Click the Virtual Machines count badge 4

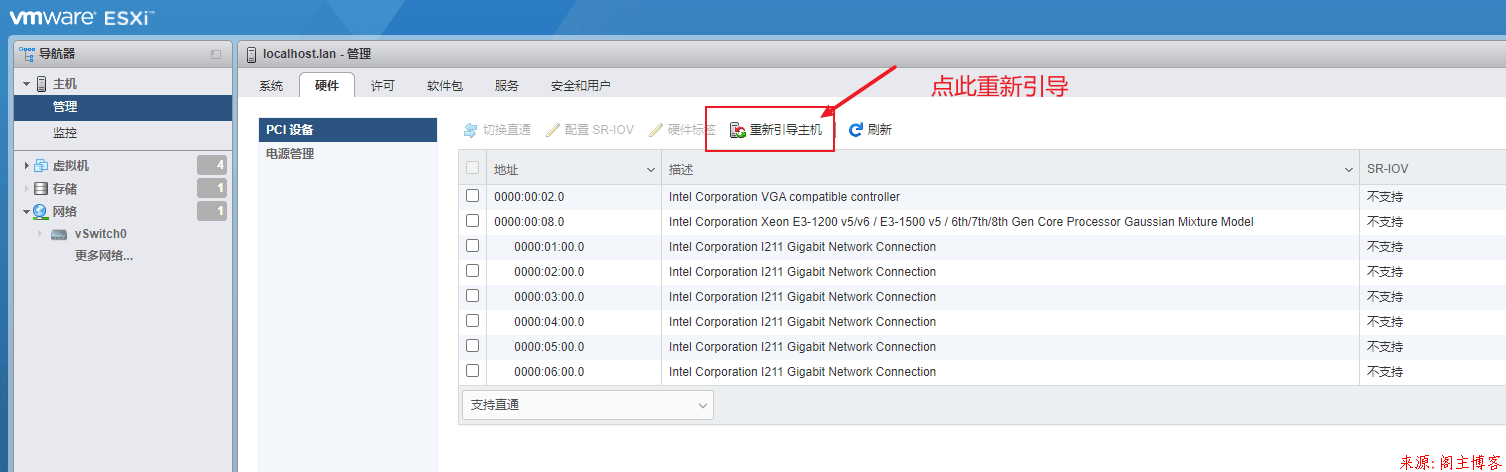[x=212, y=166]
